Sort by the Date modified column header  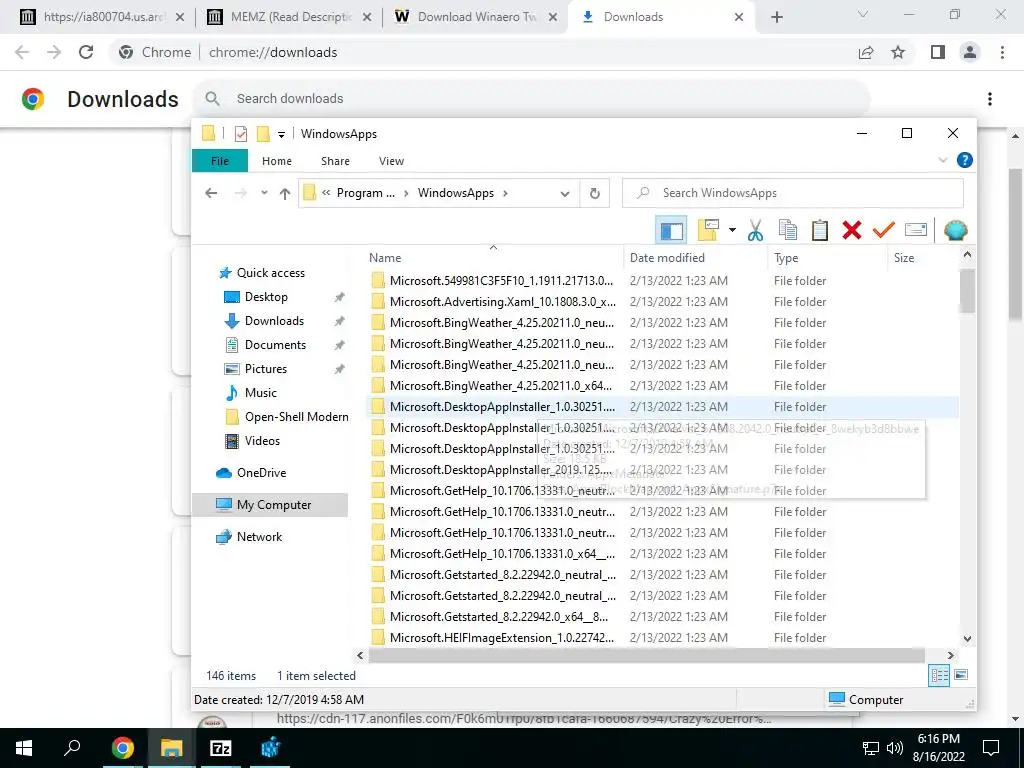pos(695,258)
